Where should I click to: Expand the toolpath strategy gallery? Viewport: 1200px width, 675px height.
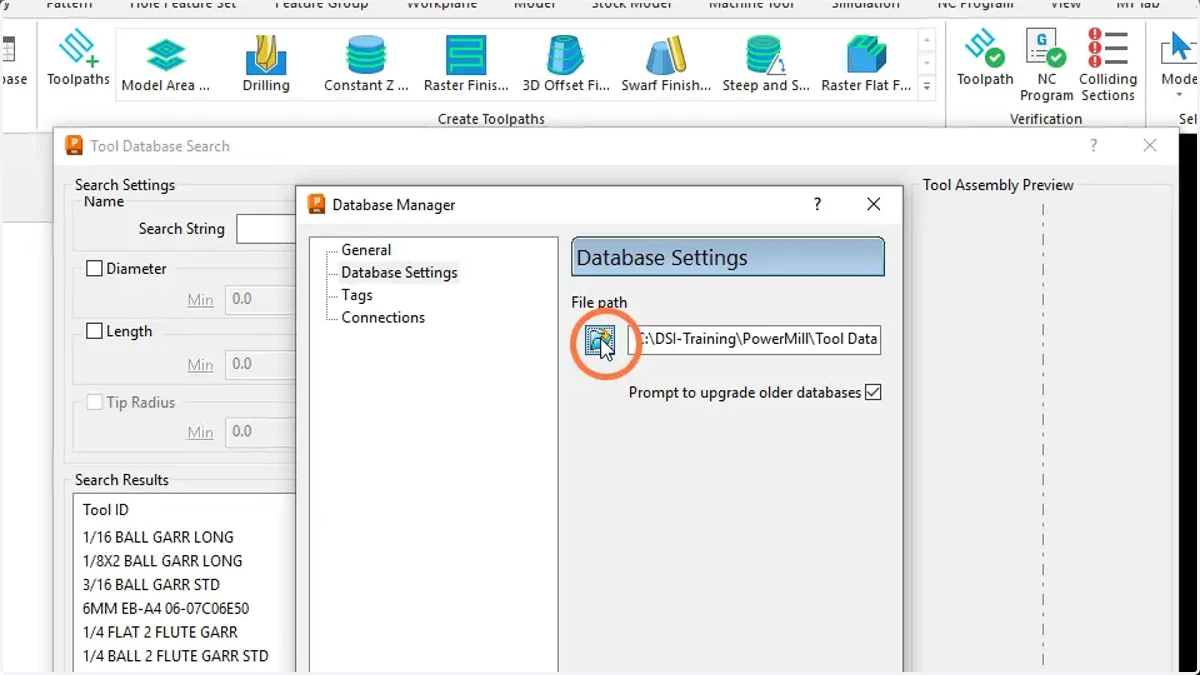[x=927, y=87]
